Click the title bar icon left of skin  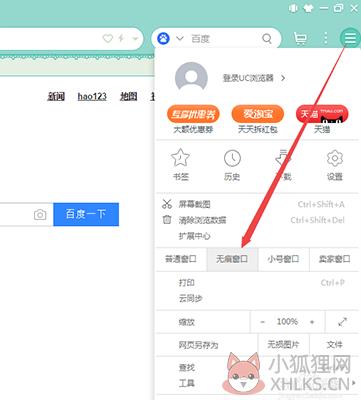coord(294,8)
